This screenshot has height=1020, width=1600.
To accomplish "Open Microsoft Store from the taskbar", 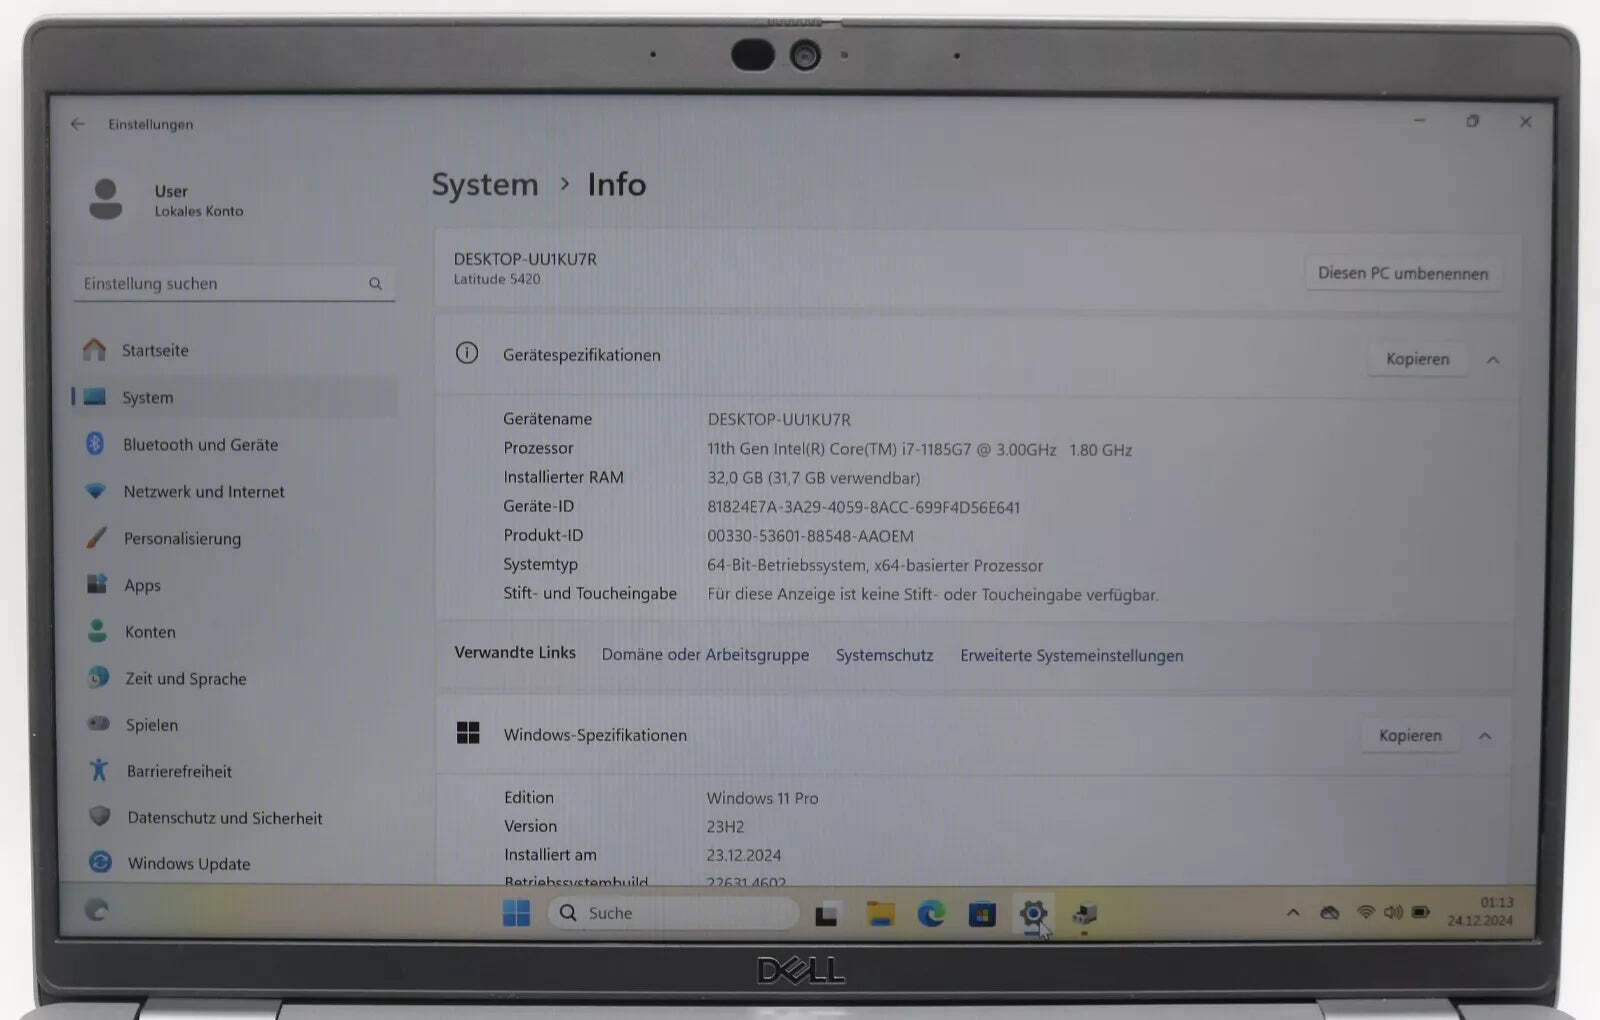I will (982, 914).
